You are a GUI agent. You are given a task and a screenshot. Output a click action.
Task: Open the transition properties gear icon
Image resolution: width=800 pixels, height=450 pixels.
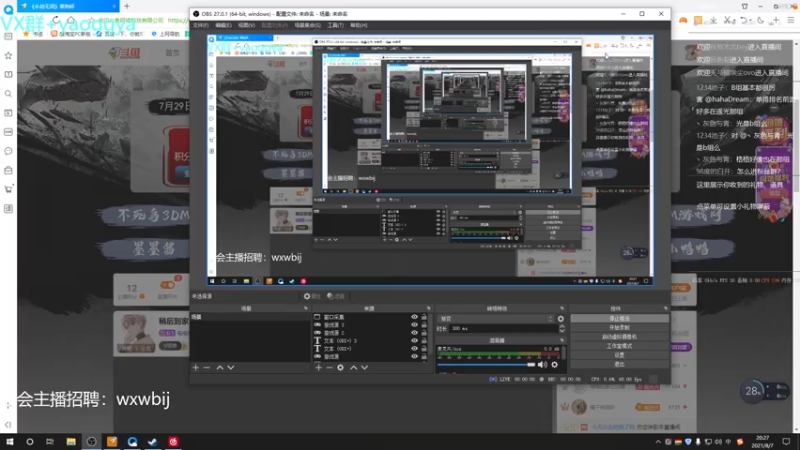pyautogui.click(x=561, y=319)
